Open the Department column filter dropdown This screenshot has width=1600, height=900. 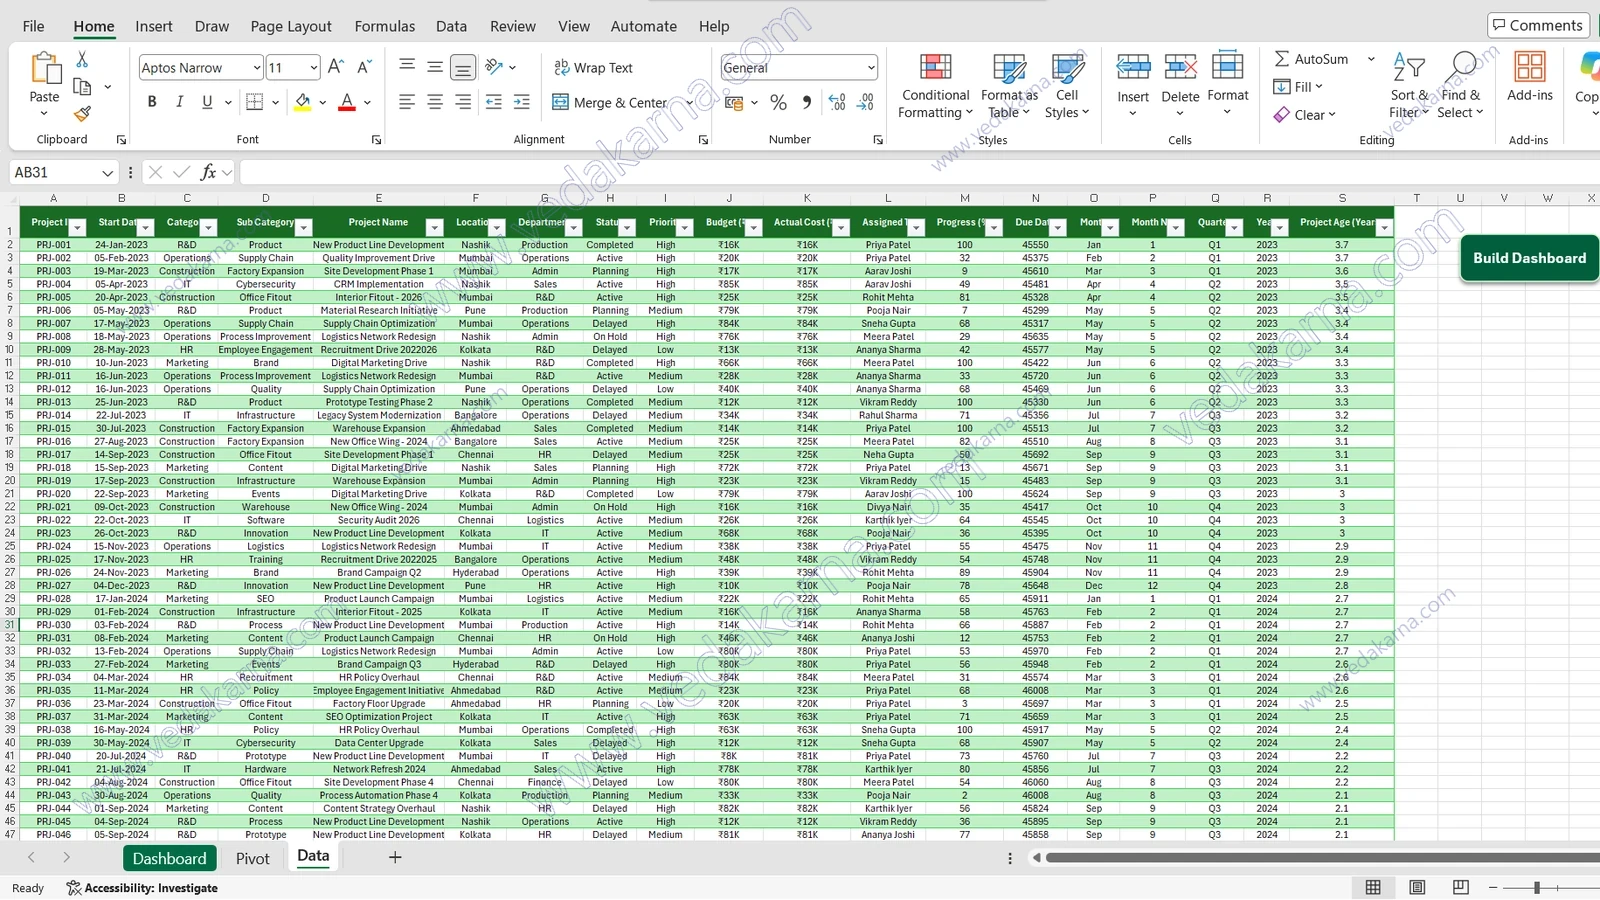click(x=574, y=227)
